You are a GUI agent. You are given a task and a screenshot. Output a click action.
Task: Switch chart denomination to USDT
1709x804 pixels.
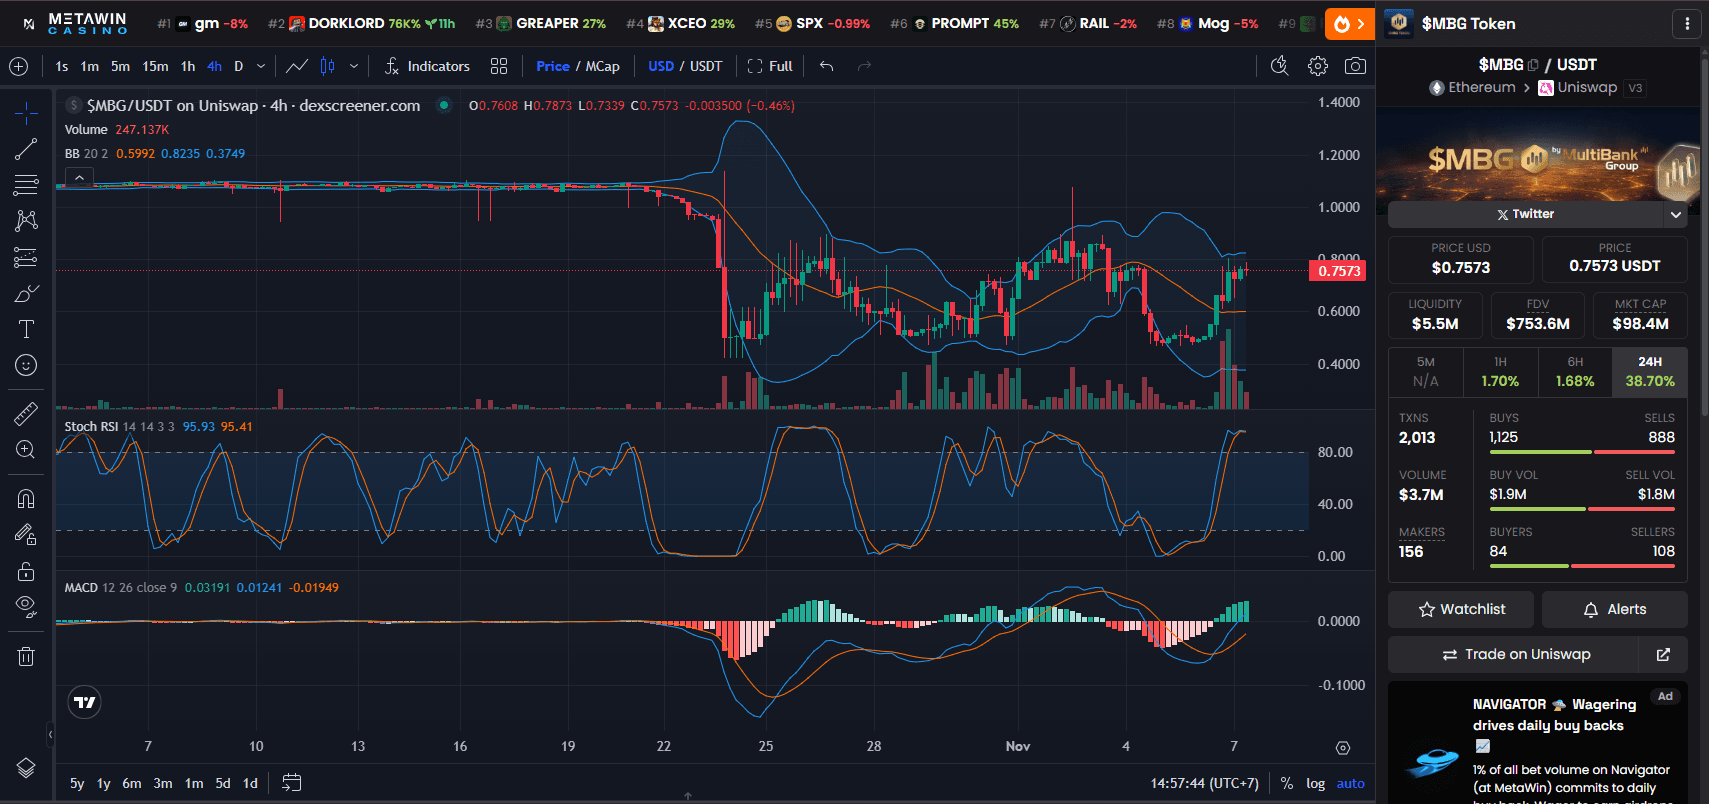tap(706, 66)
